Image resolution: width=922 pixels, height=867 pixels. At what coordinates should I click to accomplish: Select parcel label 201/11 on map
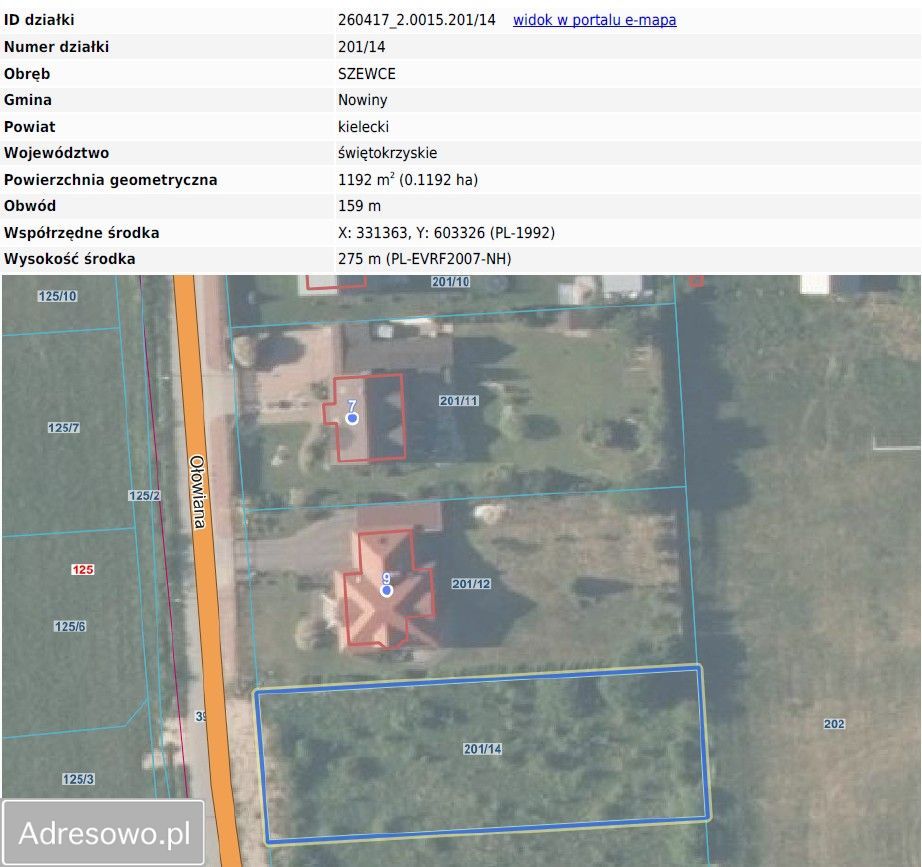click(x=459, y=401)
